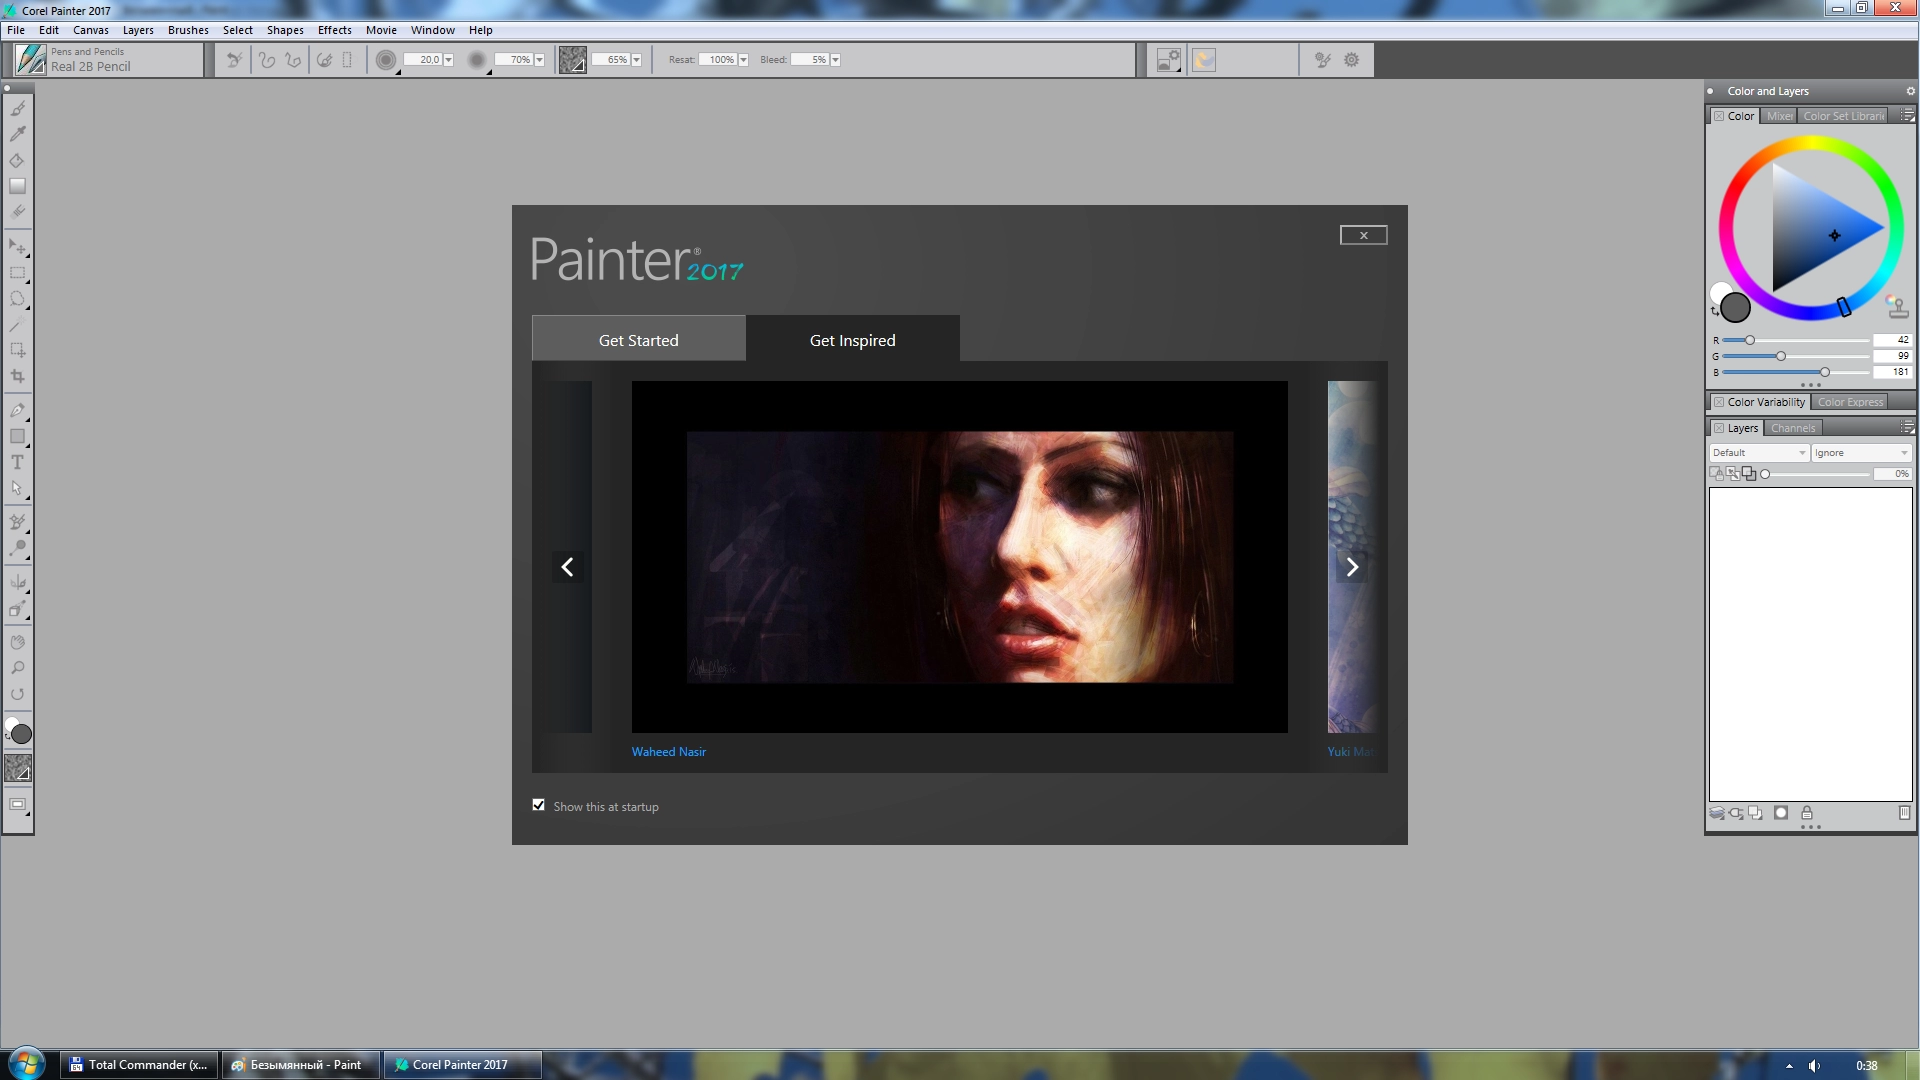Expand the brush size dropdown arrow
Image resolution: width=1920 pixels, height=1080 pixels.
coord(448,60)
